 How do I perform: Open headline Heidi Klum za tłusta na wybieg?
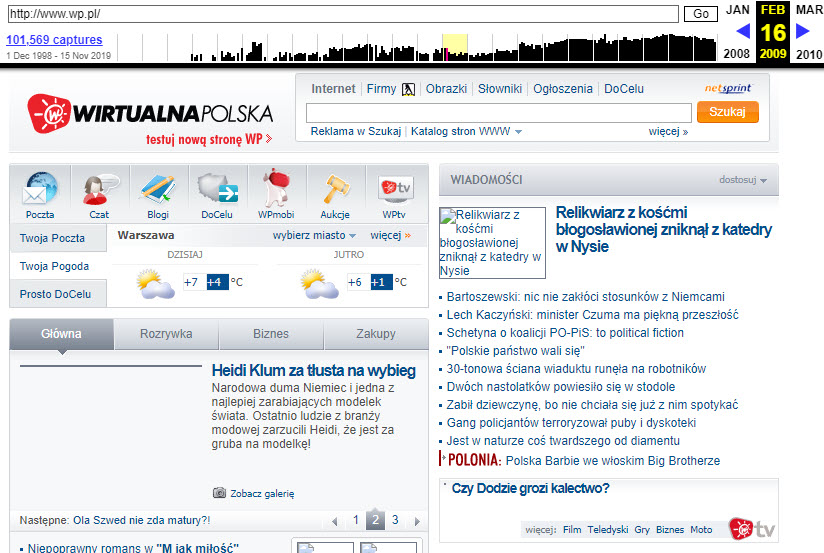pos(314,371)
